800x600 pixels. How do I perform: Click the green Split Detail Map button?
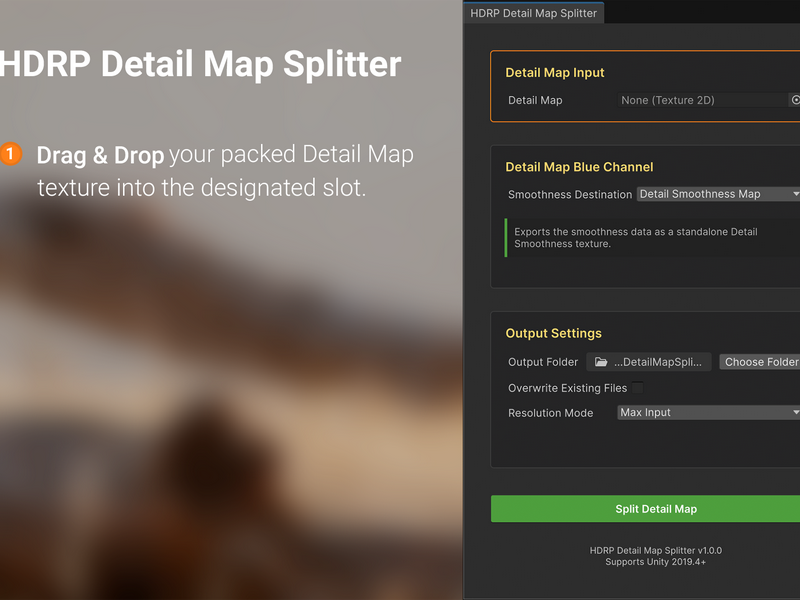click(645, 509)
